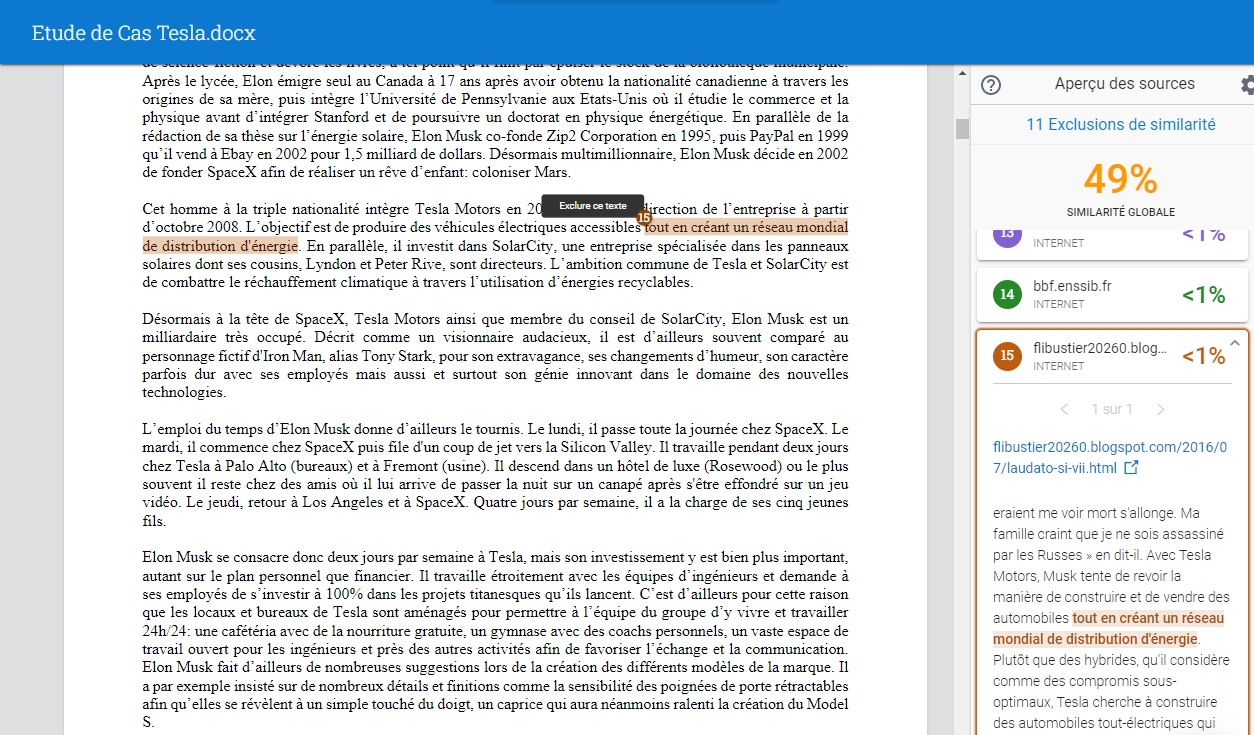Open the help question mark icon
Viewport: 1254px width, 735px height.
point(991,85)
